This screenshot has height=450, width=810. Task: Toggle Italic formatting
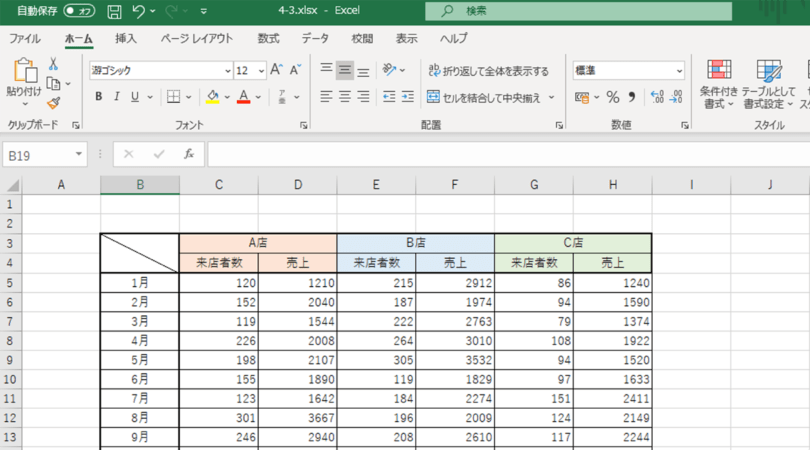[117, 97]
